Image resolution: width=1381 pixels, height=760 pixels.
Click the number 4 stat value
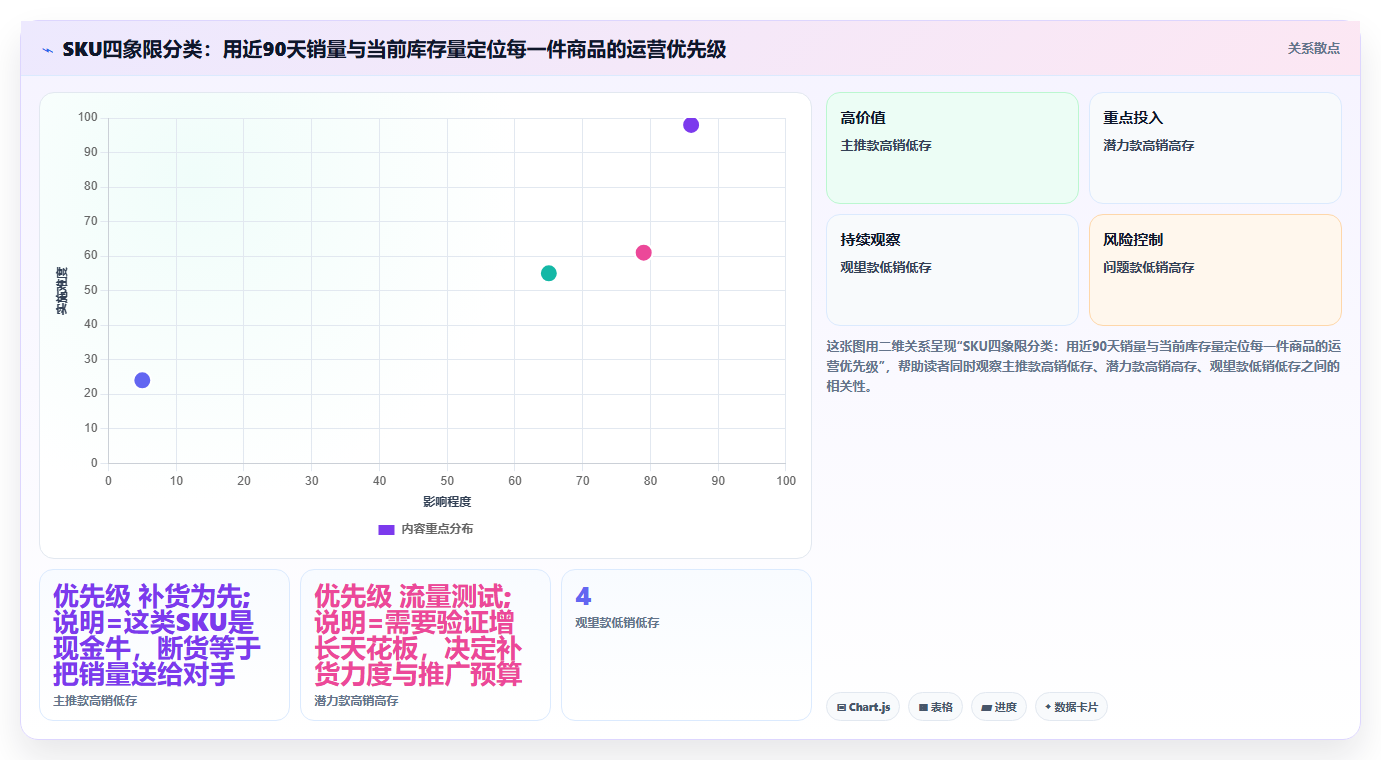583,596
